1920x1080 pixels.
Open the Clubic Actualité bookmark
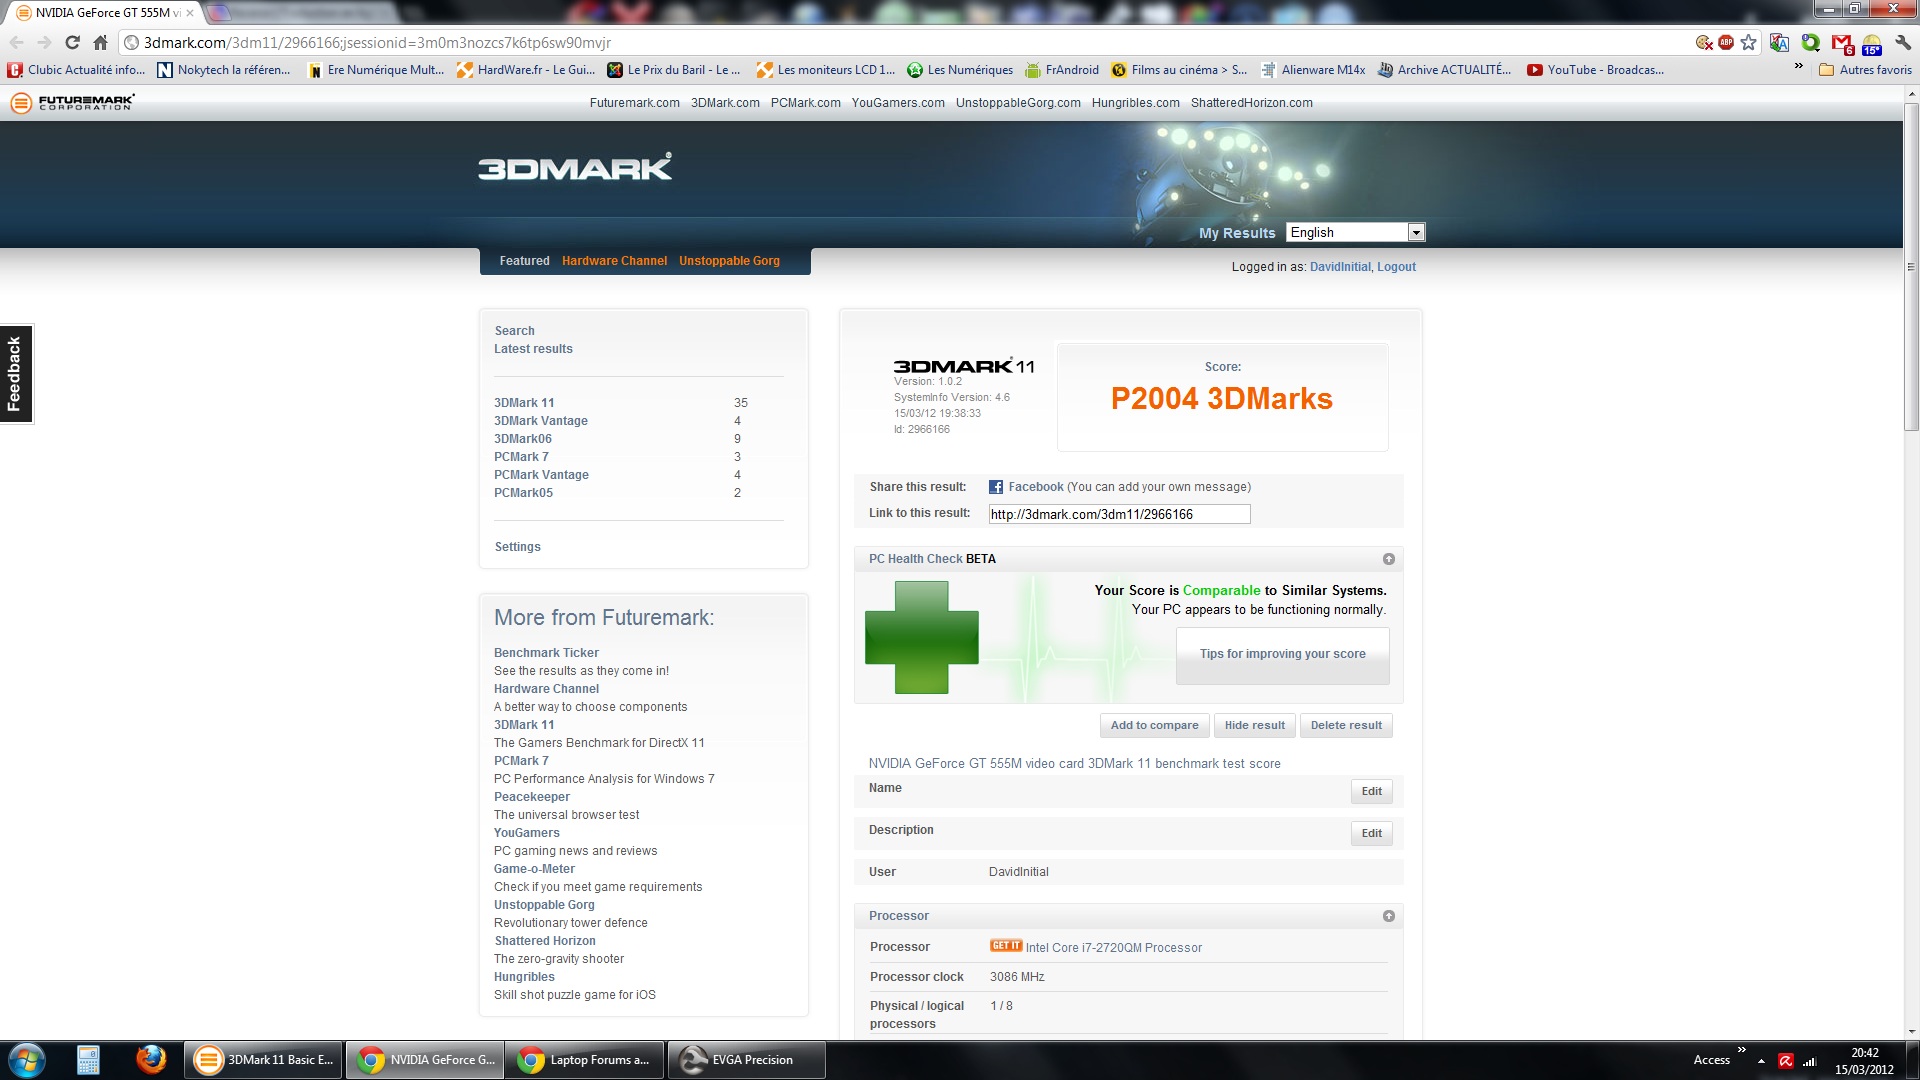tap(76, 70)
